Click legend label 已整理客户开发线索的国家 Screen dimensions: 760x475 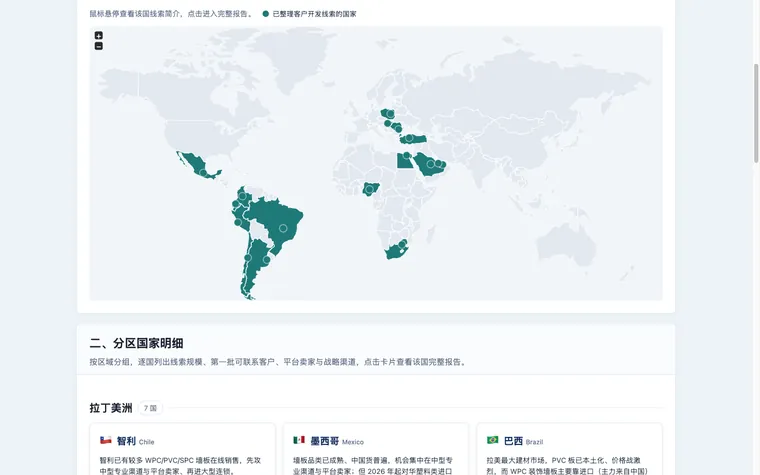click(315, 14)
